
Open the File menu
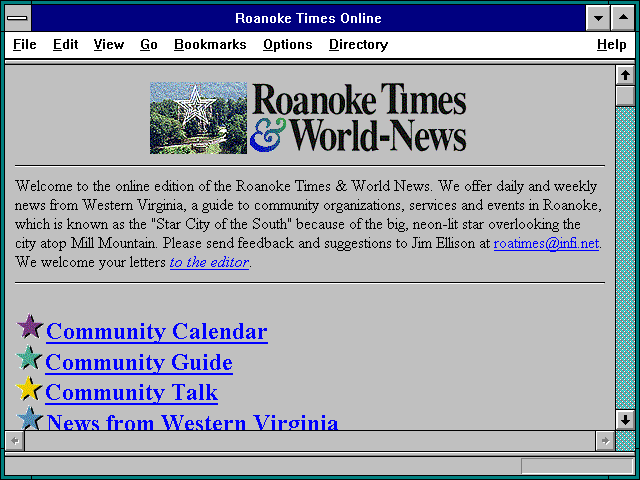(x=24, y=44)
